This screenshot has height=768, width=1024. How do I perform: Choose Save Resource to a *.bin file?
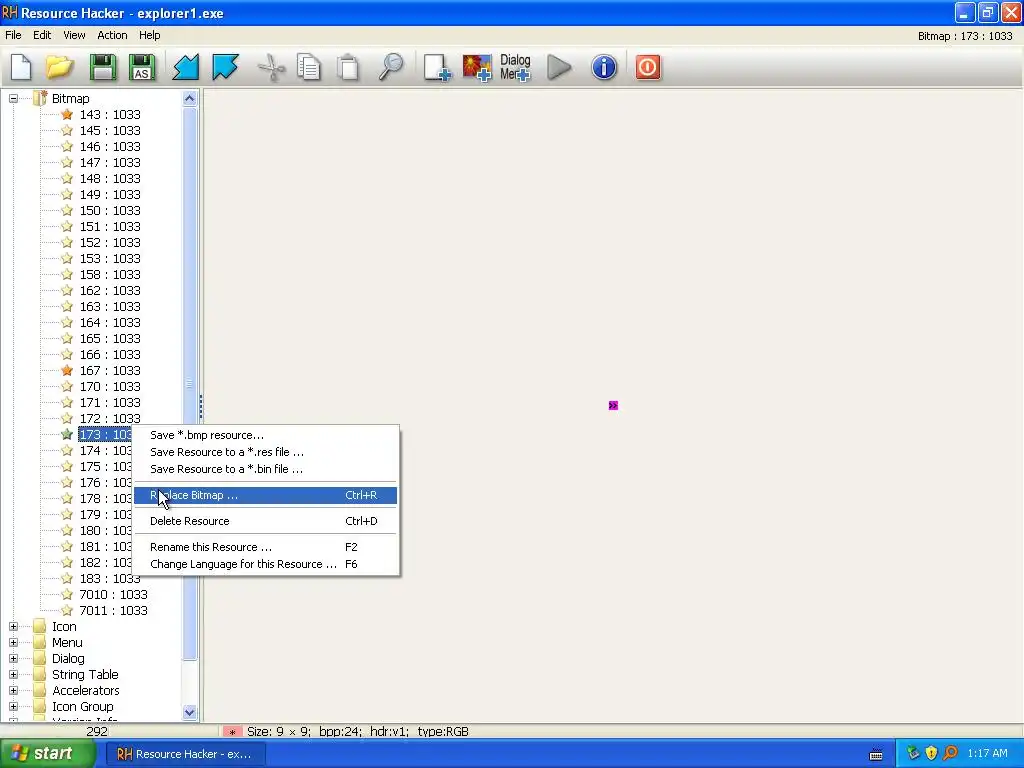tap(265, 469)
